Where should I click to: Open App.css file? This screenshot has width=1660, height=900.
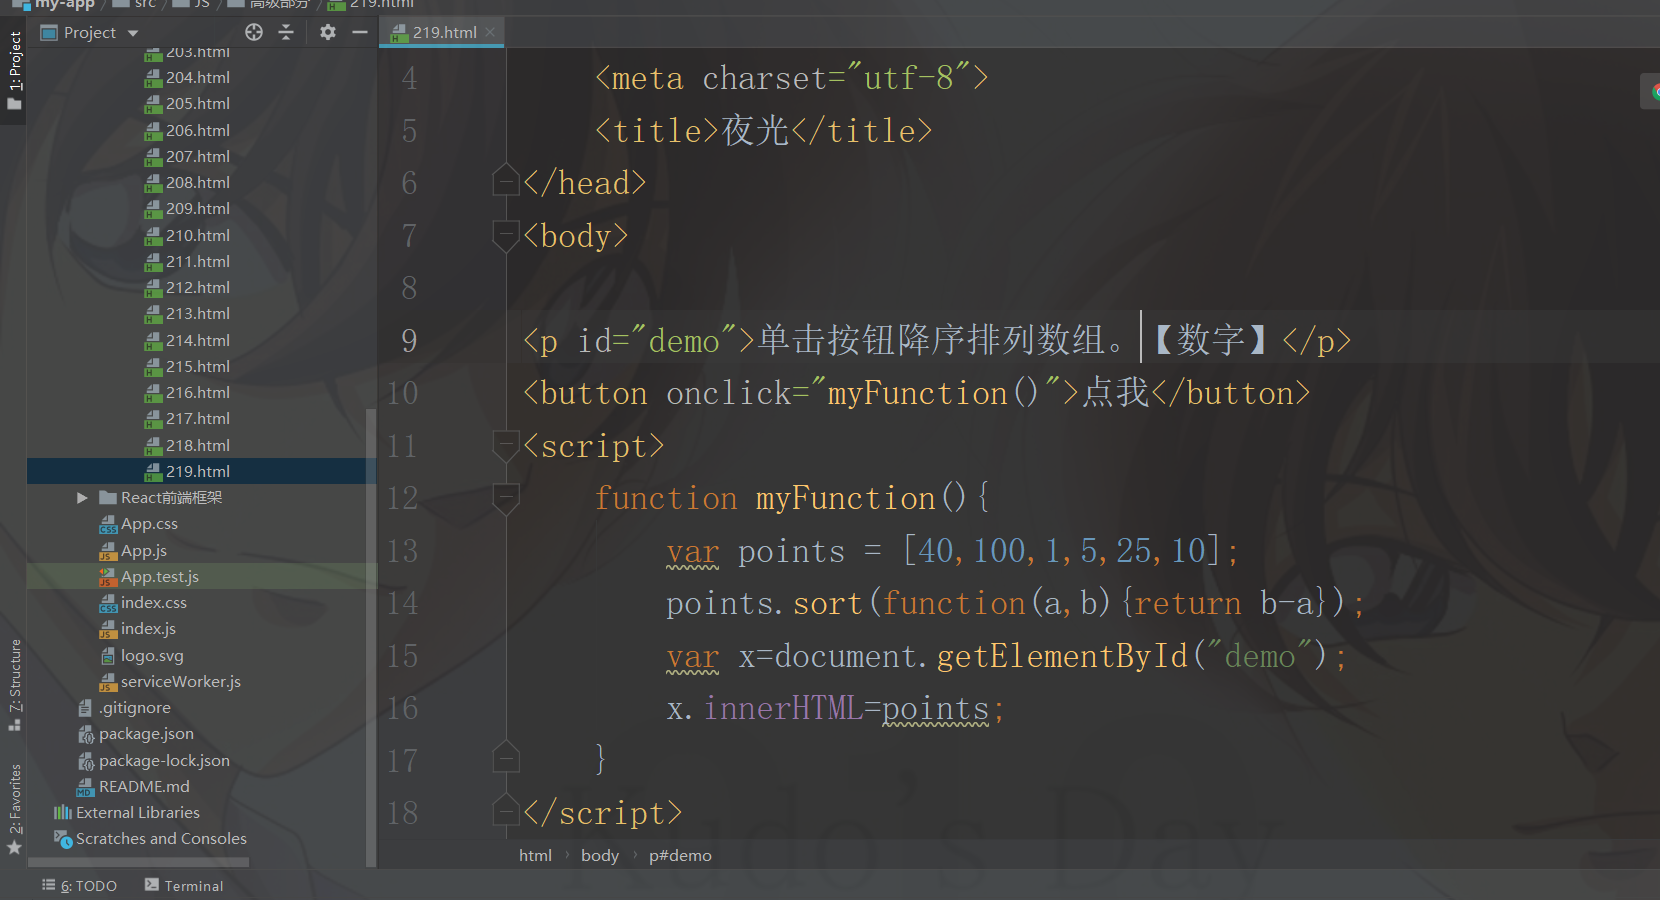pos(139,524)
